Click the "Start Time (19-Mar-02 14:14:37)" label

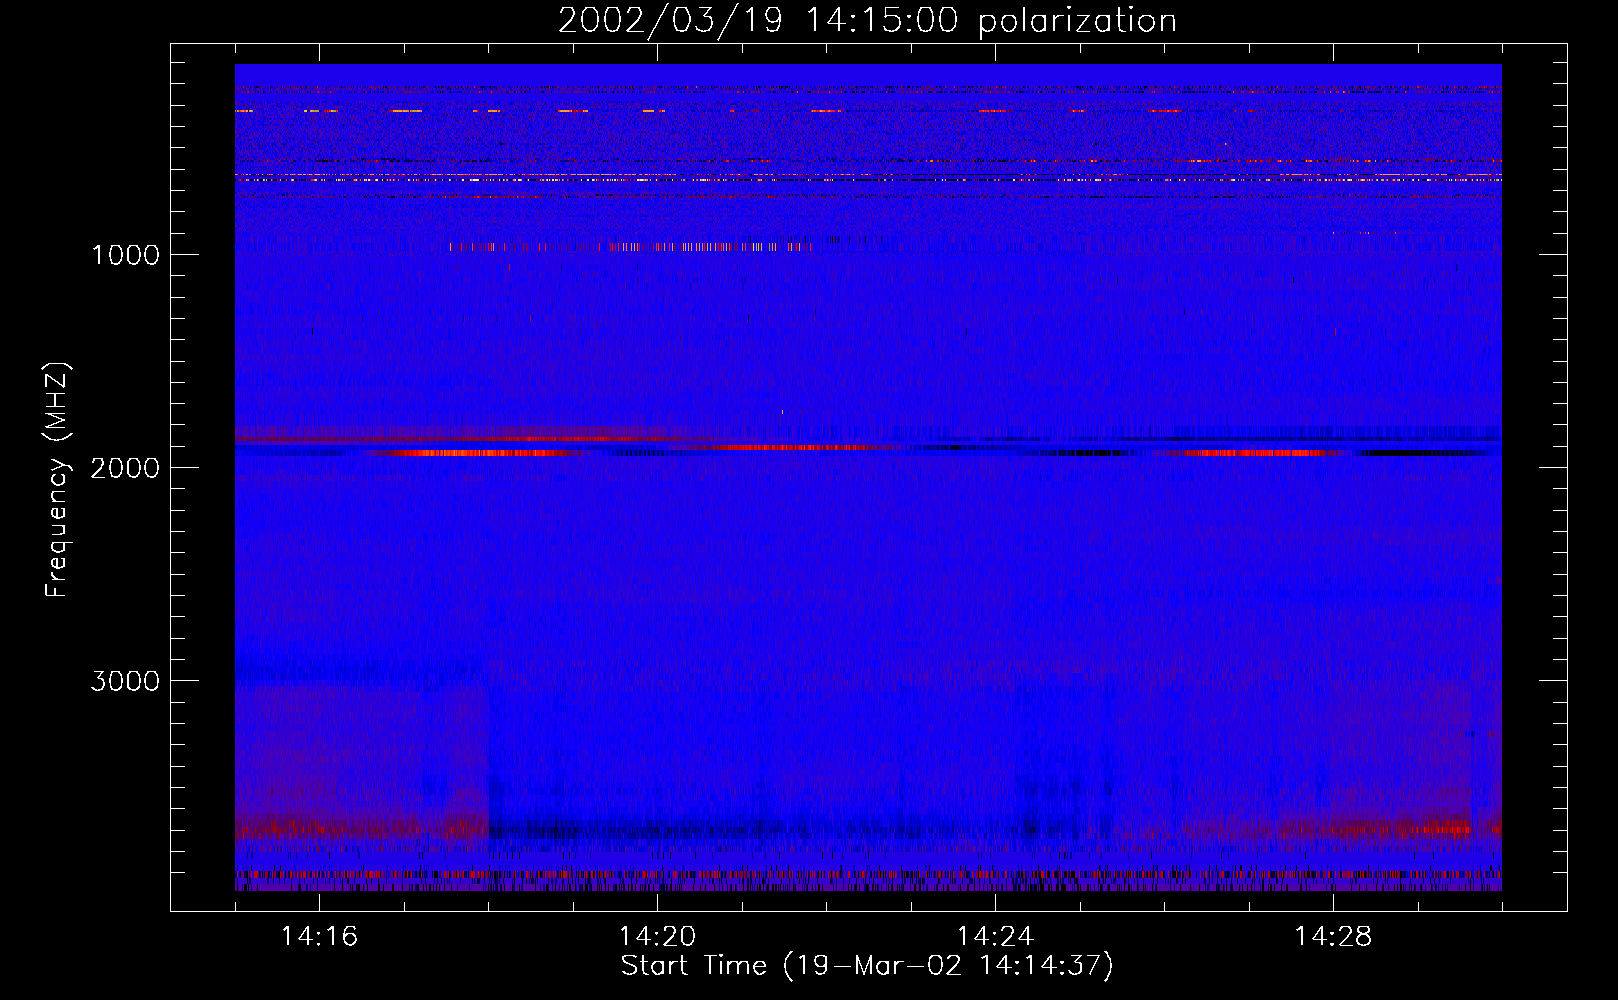point(867,966)
